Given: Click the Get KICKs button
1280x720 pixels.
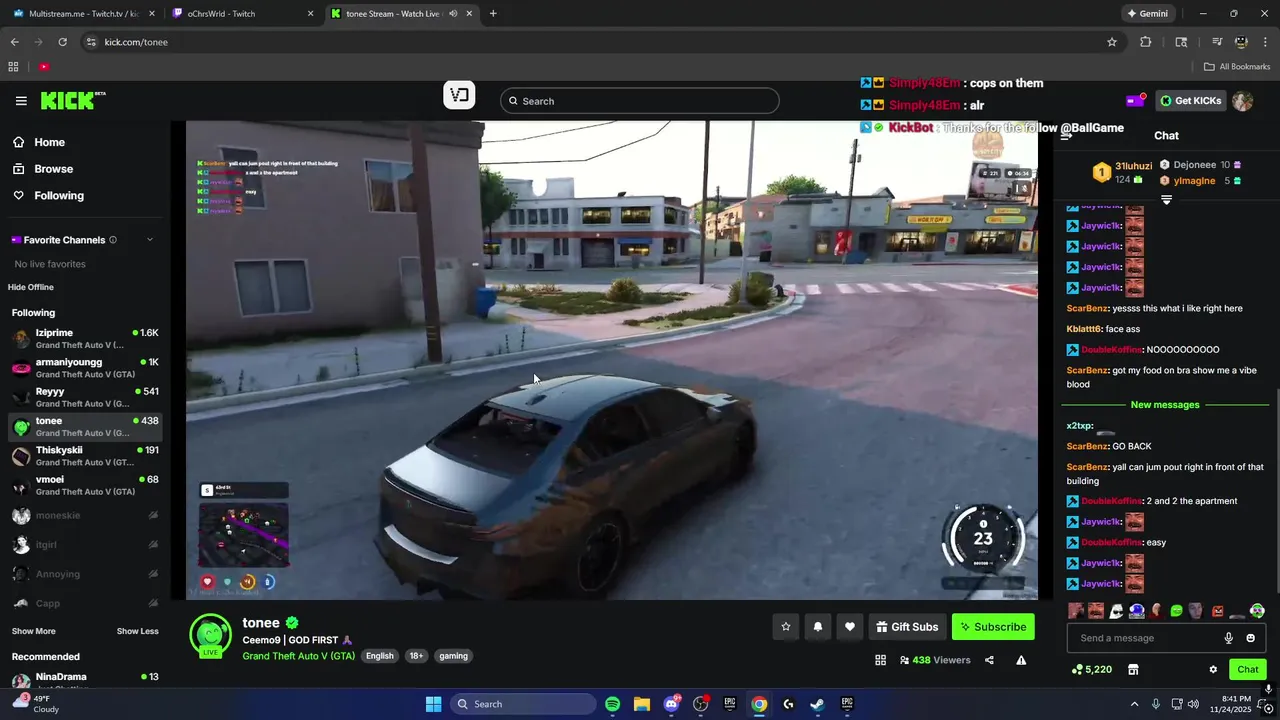Looking at the screenshot, I should (x=1191, y=101).
